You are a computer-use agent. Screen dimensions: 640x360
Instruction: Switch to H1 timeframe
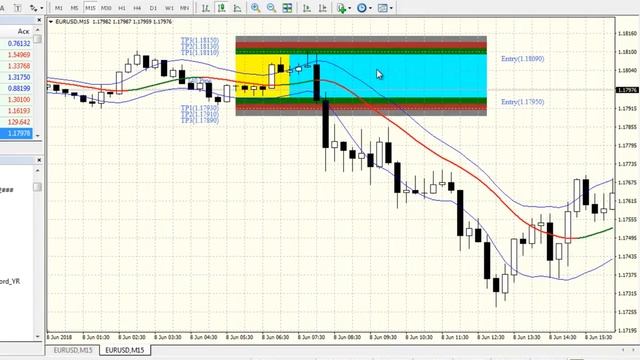[x=122, y=8]
